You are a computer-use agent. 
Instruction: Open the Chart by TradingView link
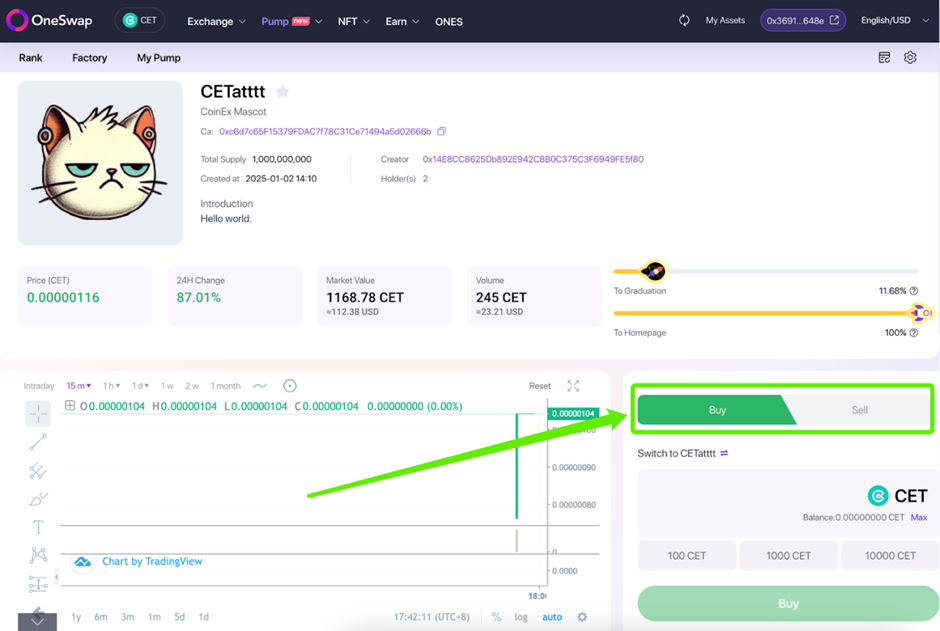[152, 561]
